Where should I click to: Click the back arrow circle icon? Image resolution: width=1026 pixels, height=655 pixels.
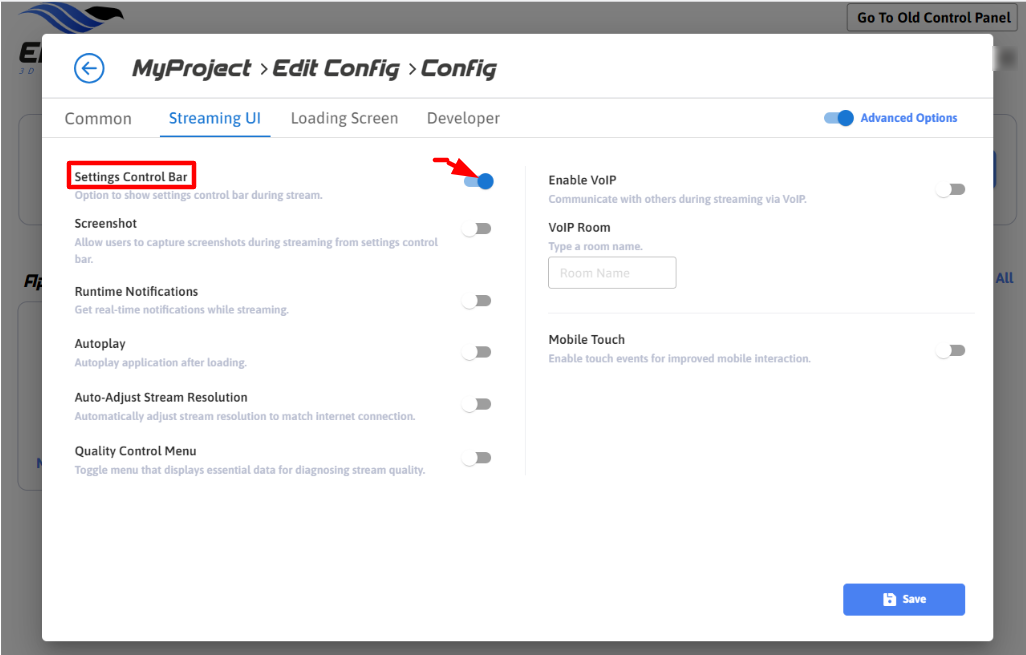89,68
